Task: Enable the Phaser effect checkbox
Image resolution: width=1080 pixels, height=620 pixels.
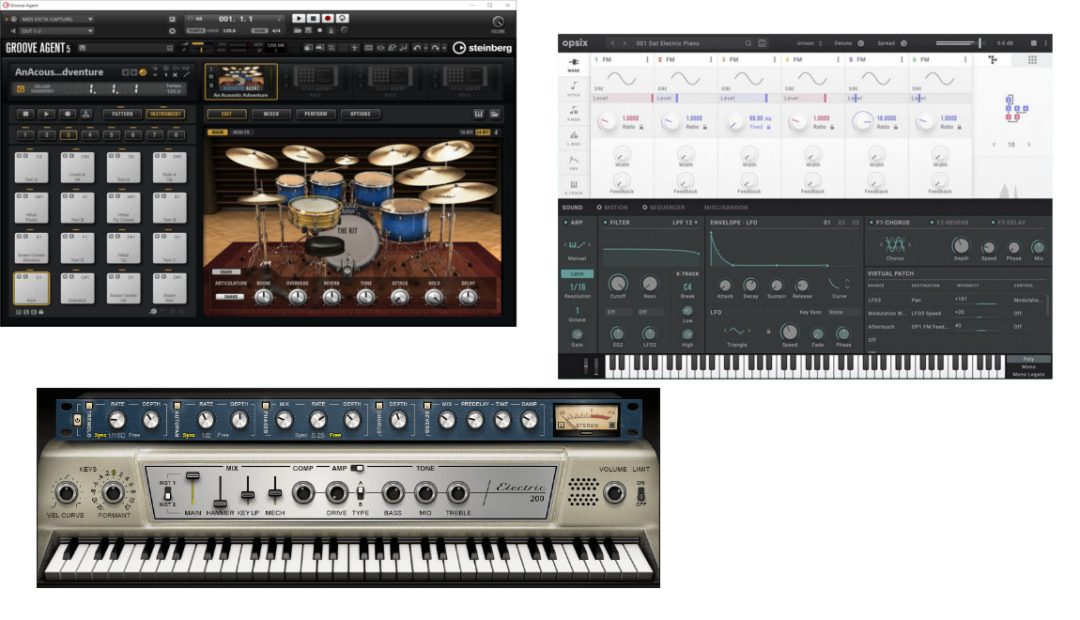Action: (x=266, y=405)
